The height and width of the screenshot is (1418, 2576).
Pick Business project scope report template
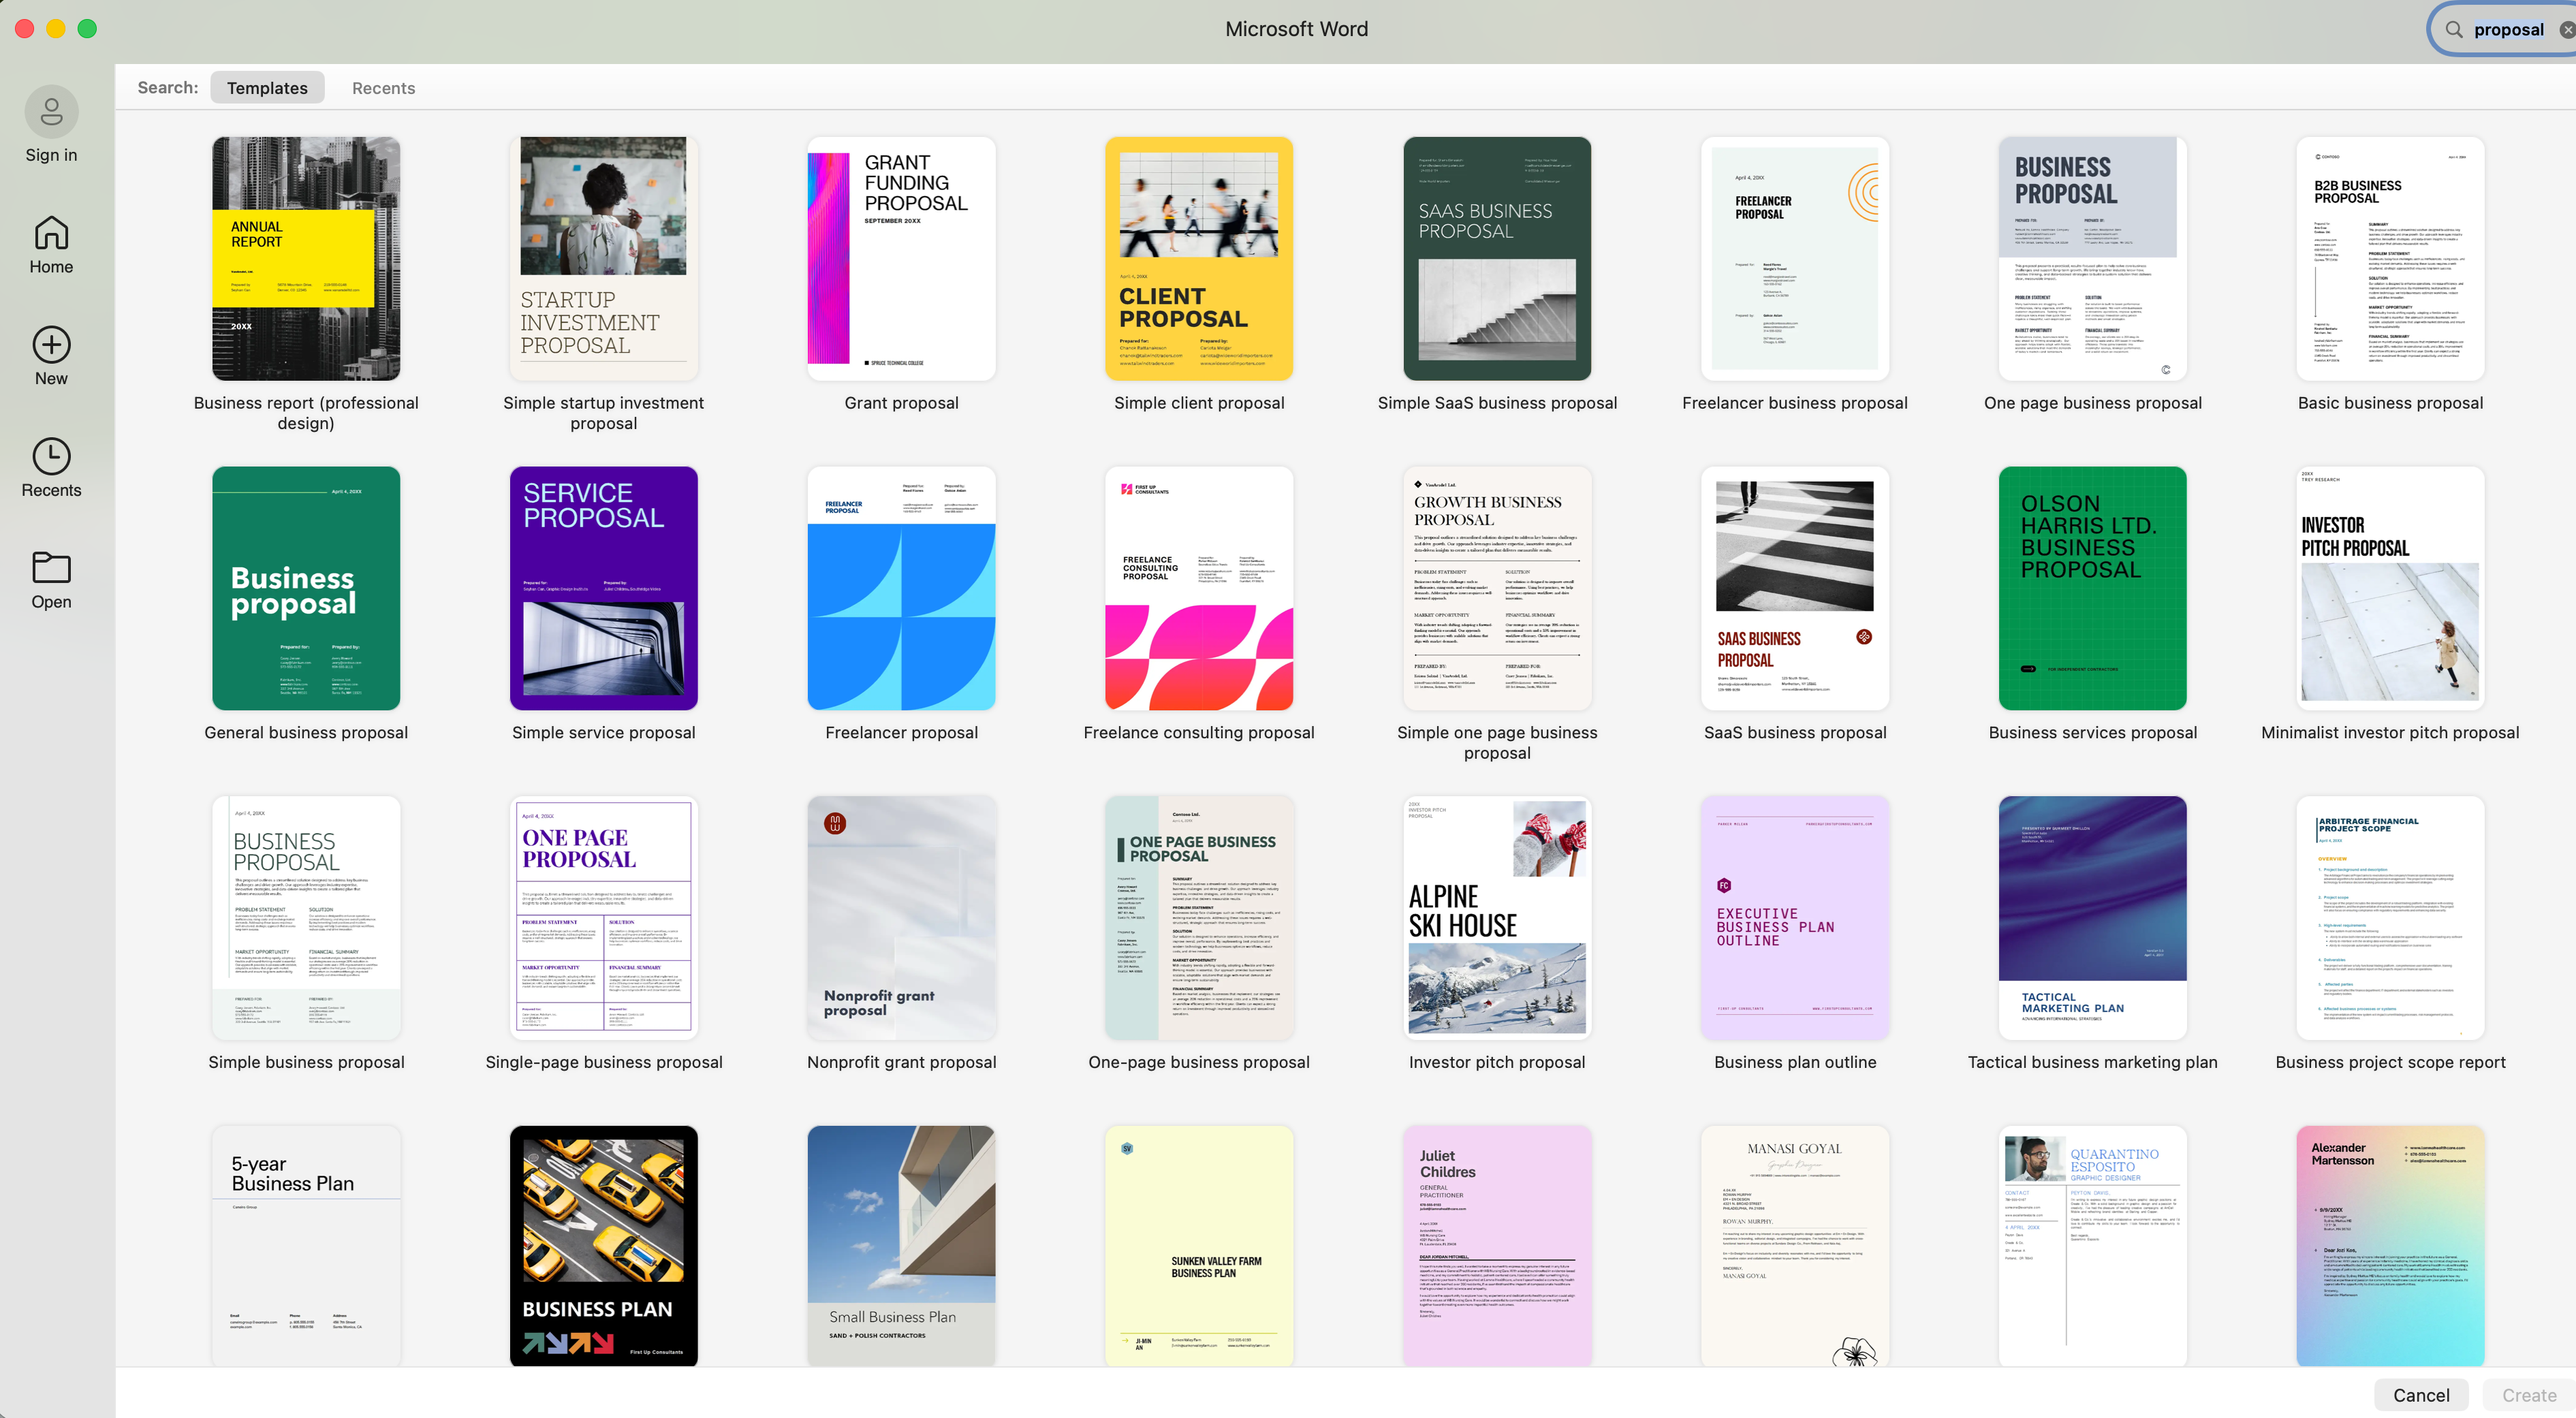pyautogui.click(x=2390, y=918)
